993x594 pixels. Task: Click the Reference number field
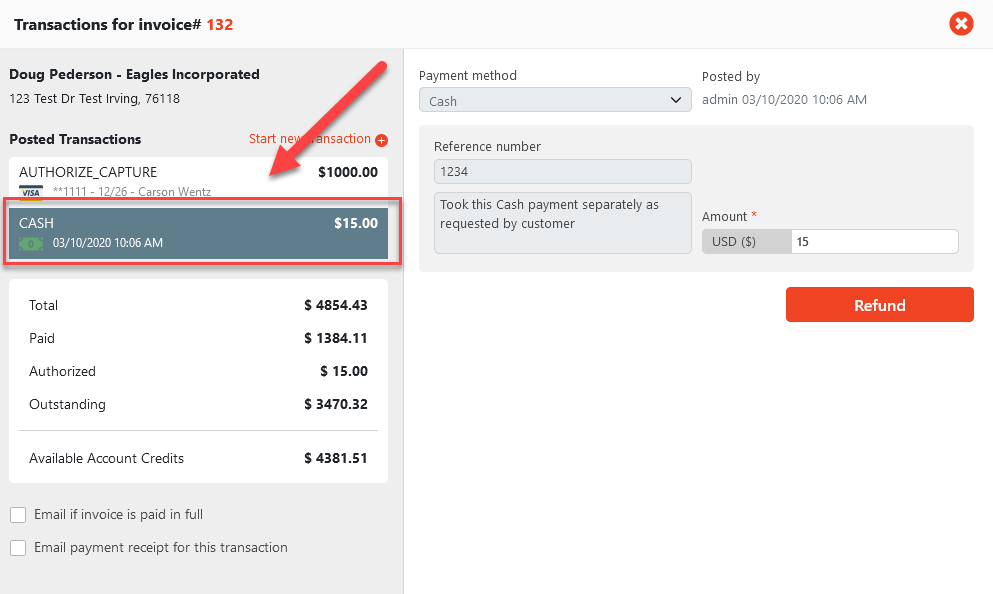point(562,172)
